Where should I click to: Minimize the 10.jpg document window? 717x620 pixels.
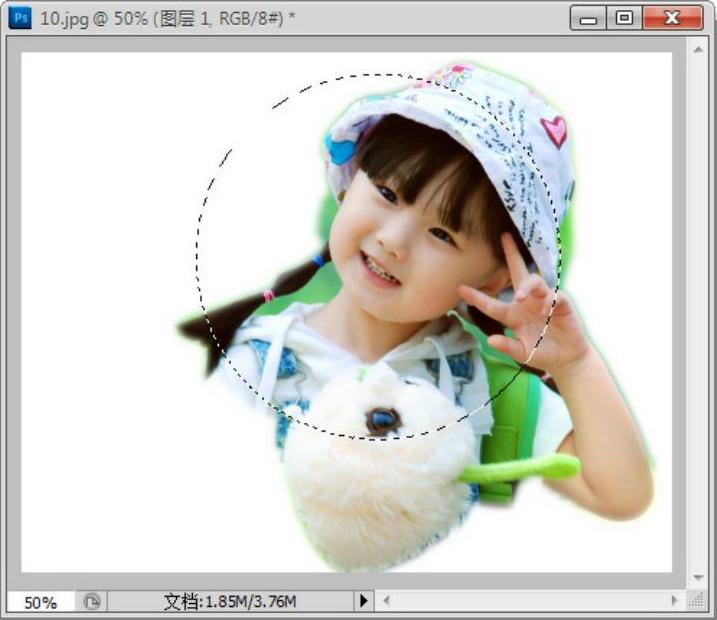(x=588, y=18)
